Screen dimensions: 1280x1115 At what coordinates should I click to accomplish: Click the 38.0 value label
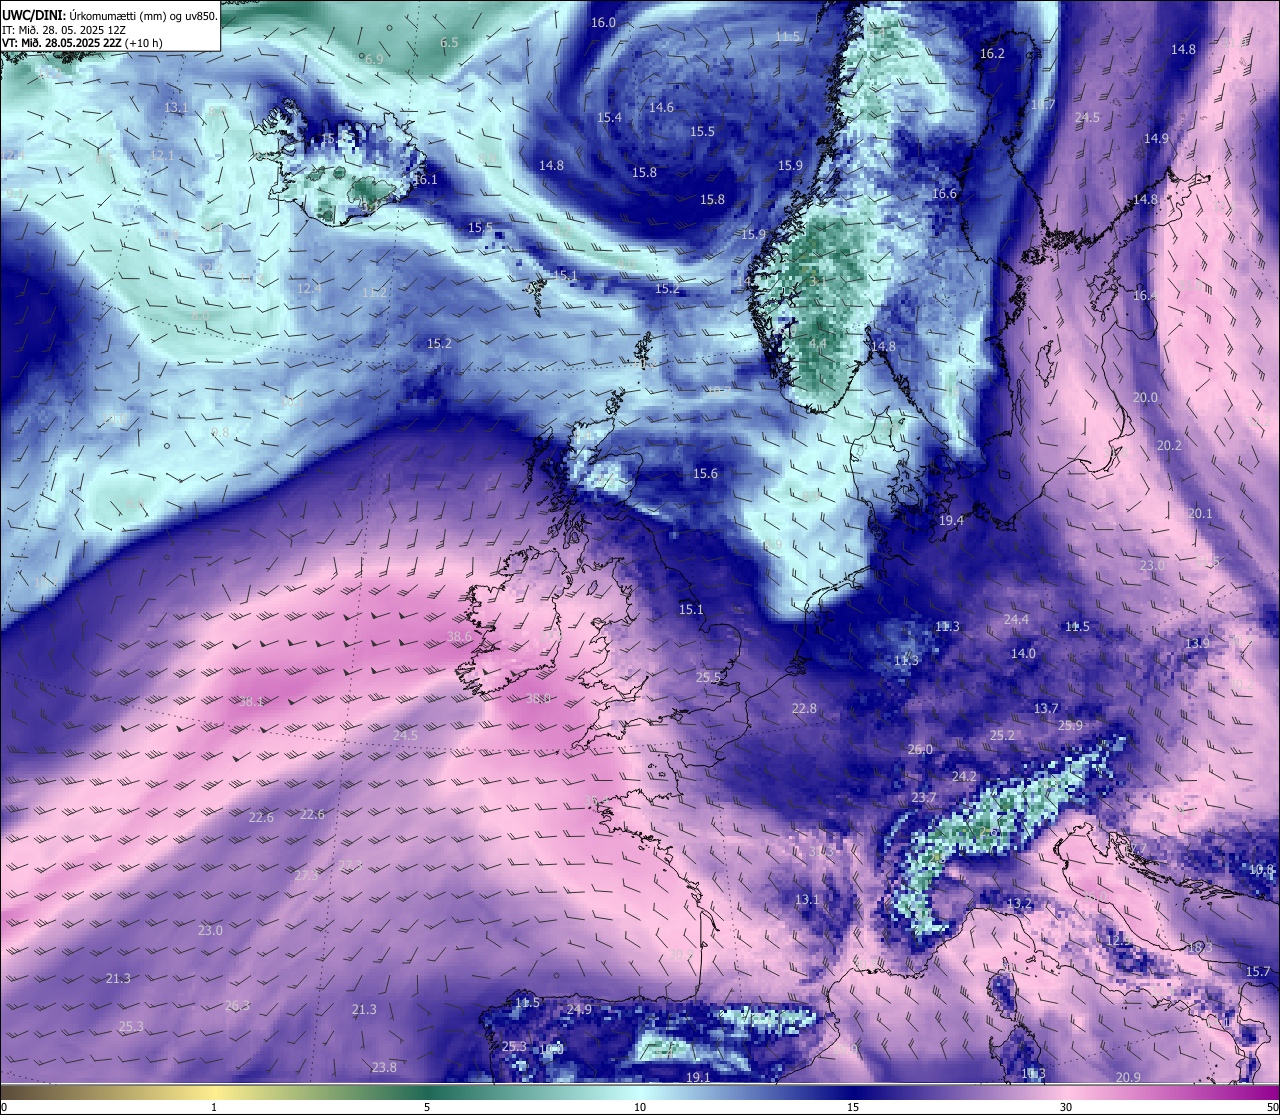click(538, 698)
